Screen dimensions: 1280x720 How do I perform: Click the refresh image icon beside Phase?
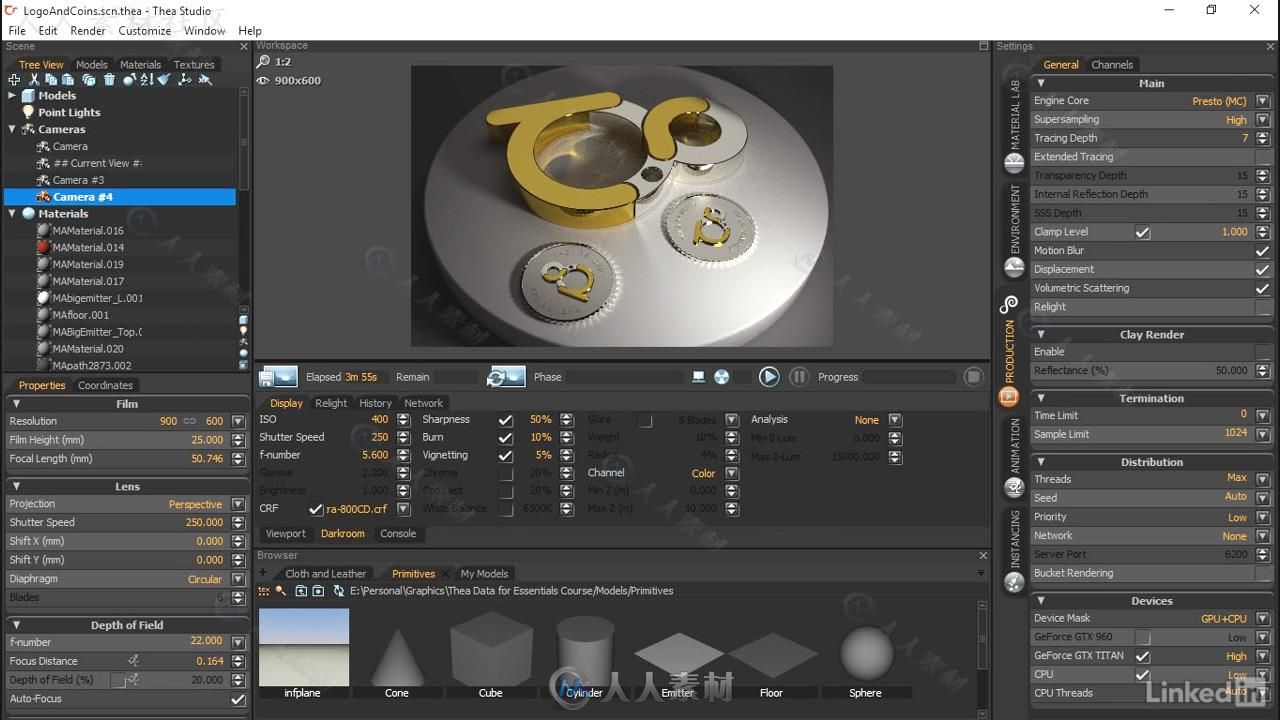point(506,377)
